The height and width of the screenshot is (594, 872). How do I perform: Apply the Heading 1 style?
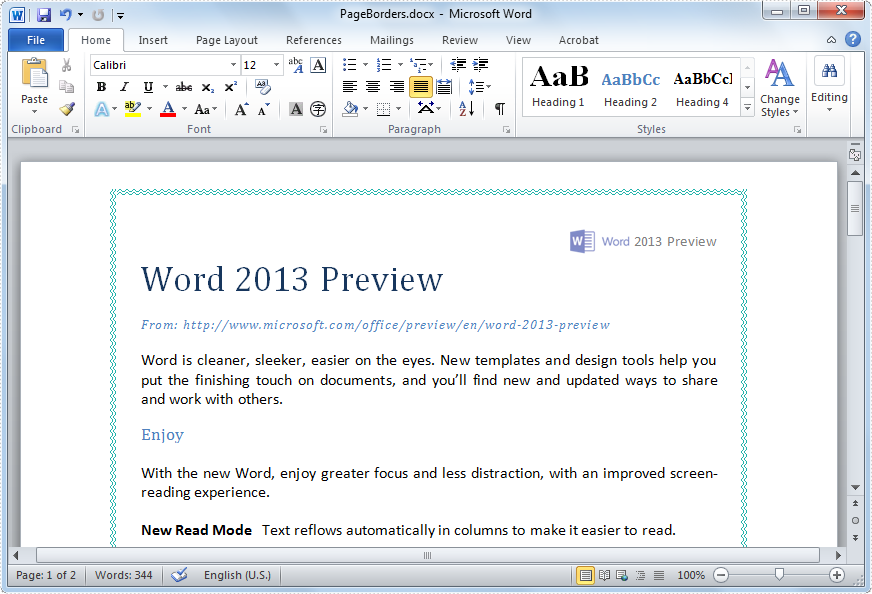point(558,86)
